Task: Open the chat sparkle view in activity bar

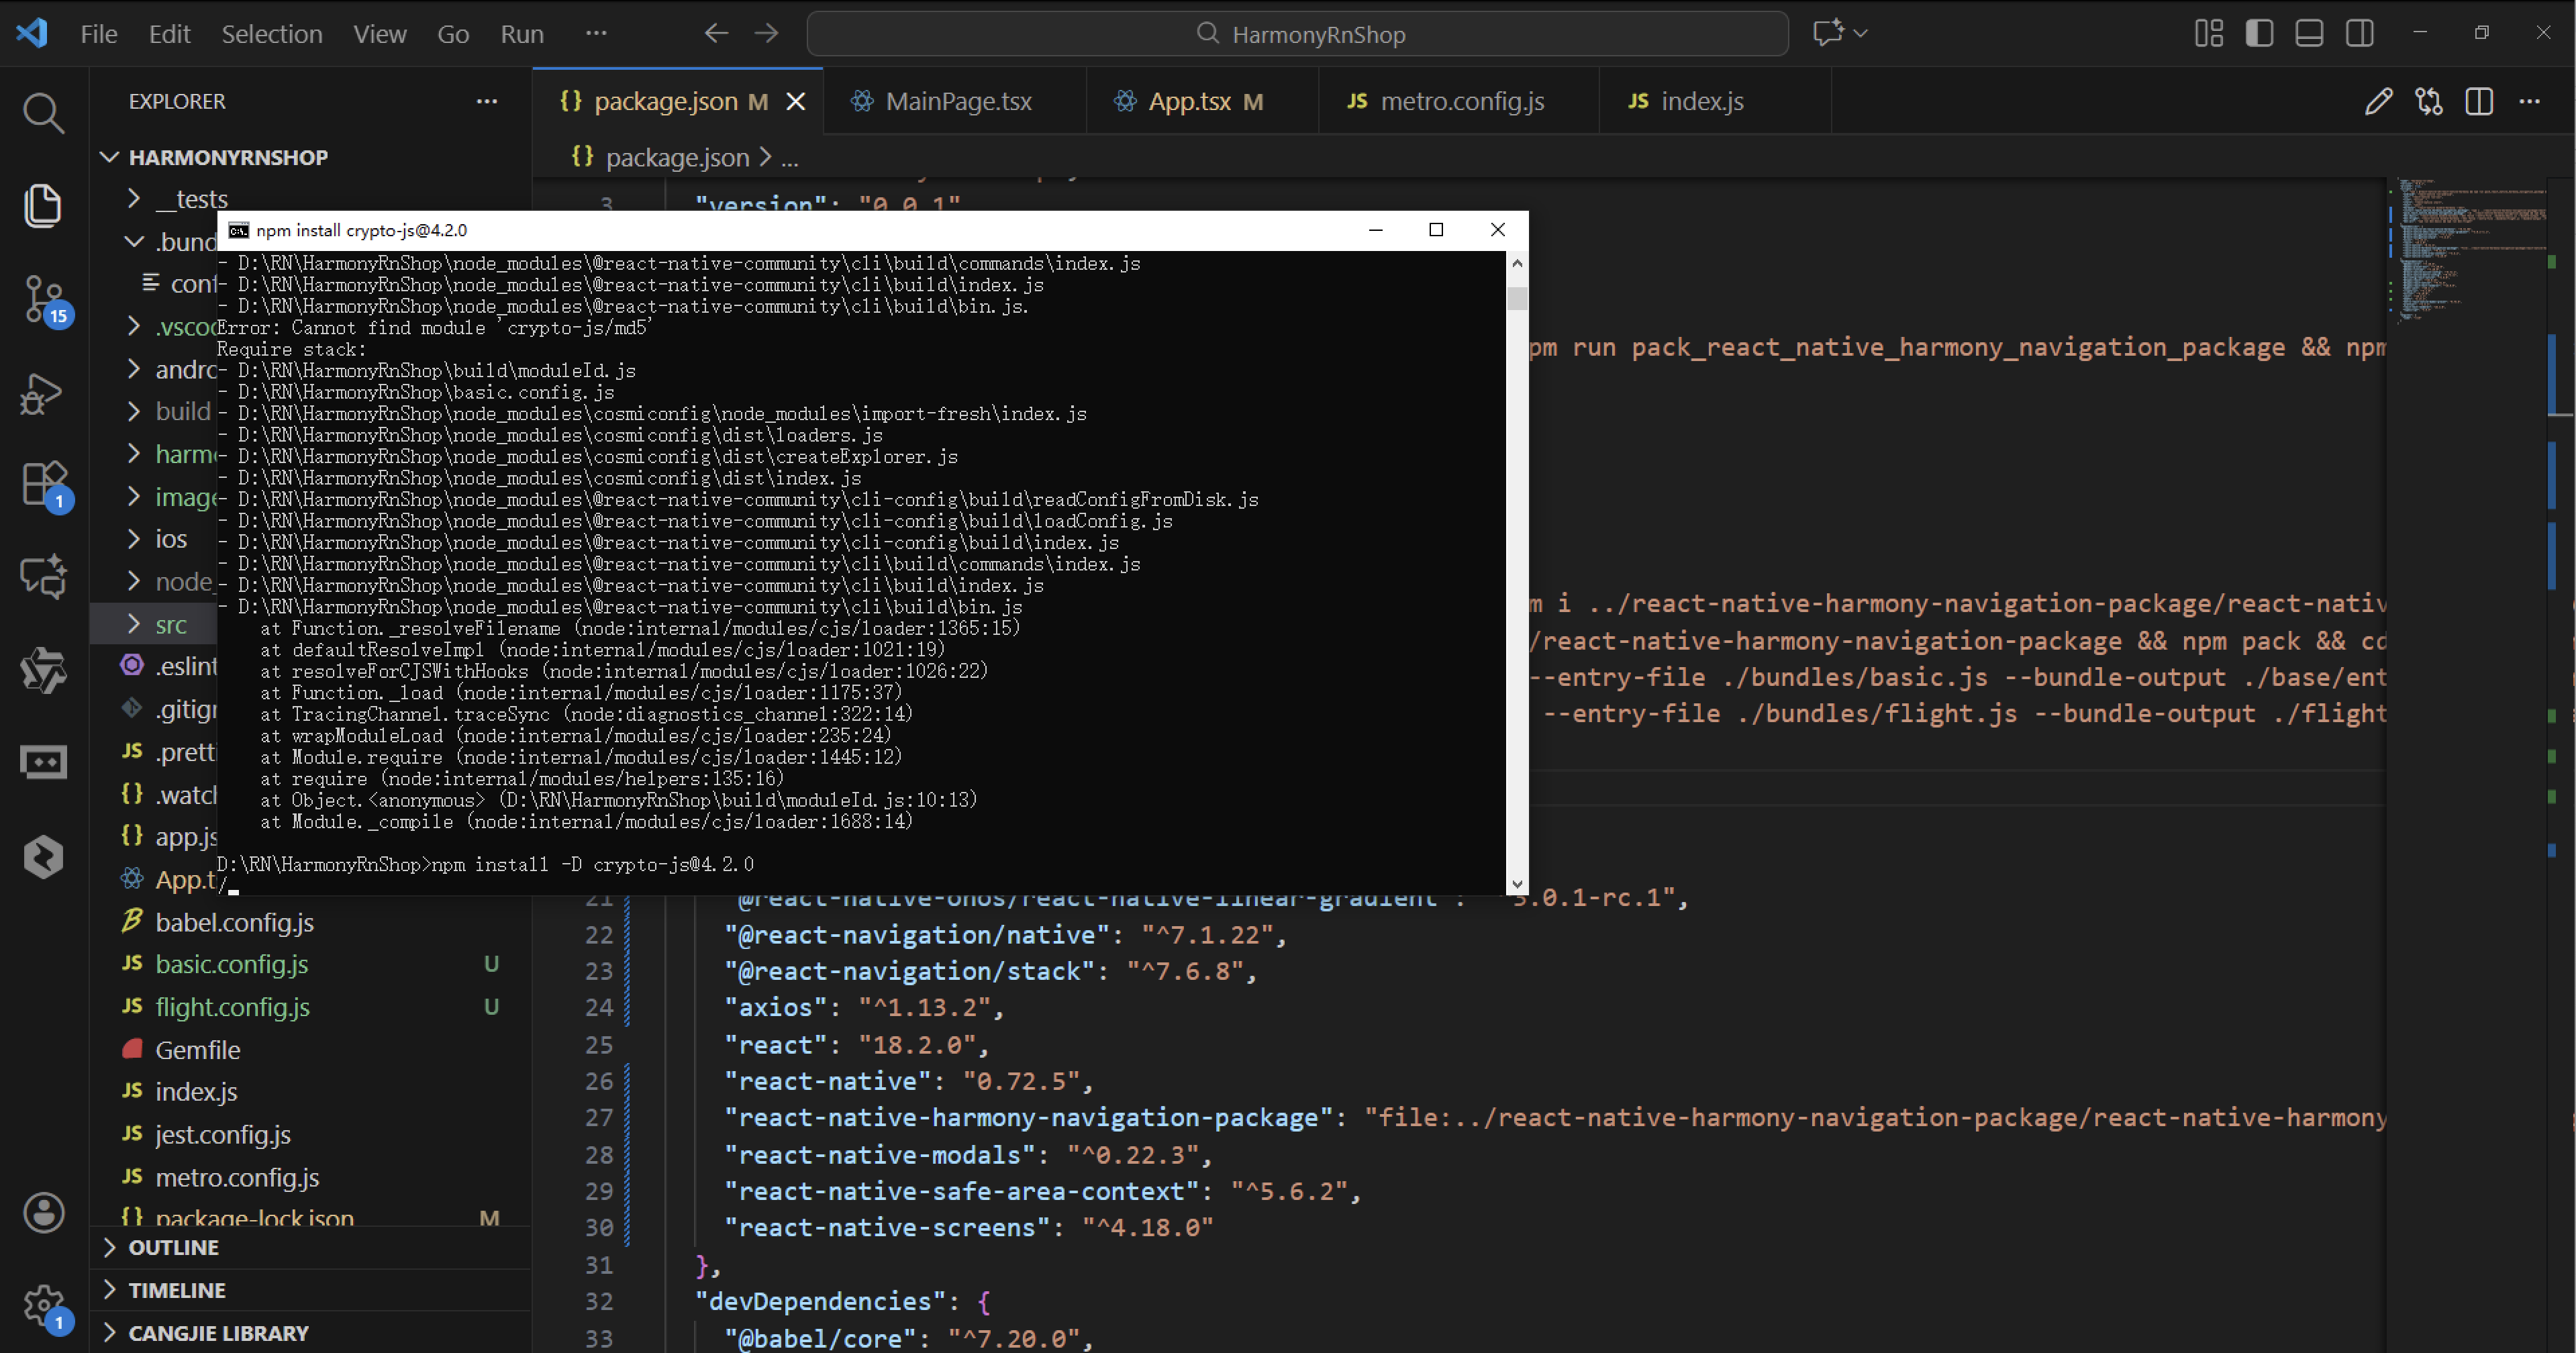Action: pyautogui.click(x=43, y=577)
